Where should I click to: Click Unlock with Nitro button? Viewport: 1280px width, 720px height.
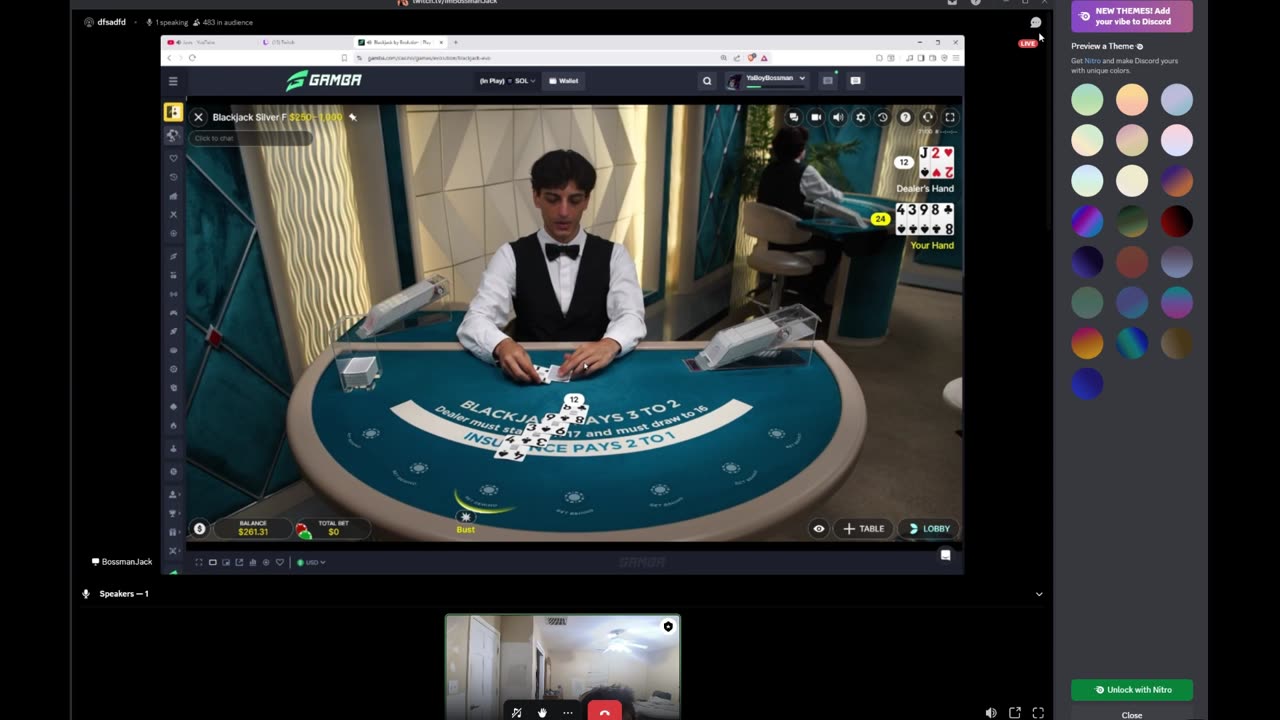pyautogui.click(x=1132, y=690)
